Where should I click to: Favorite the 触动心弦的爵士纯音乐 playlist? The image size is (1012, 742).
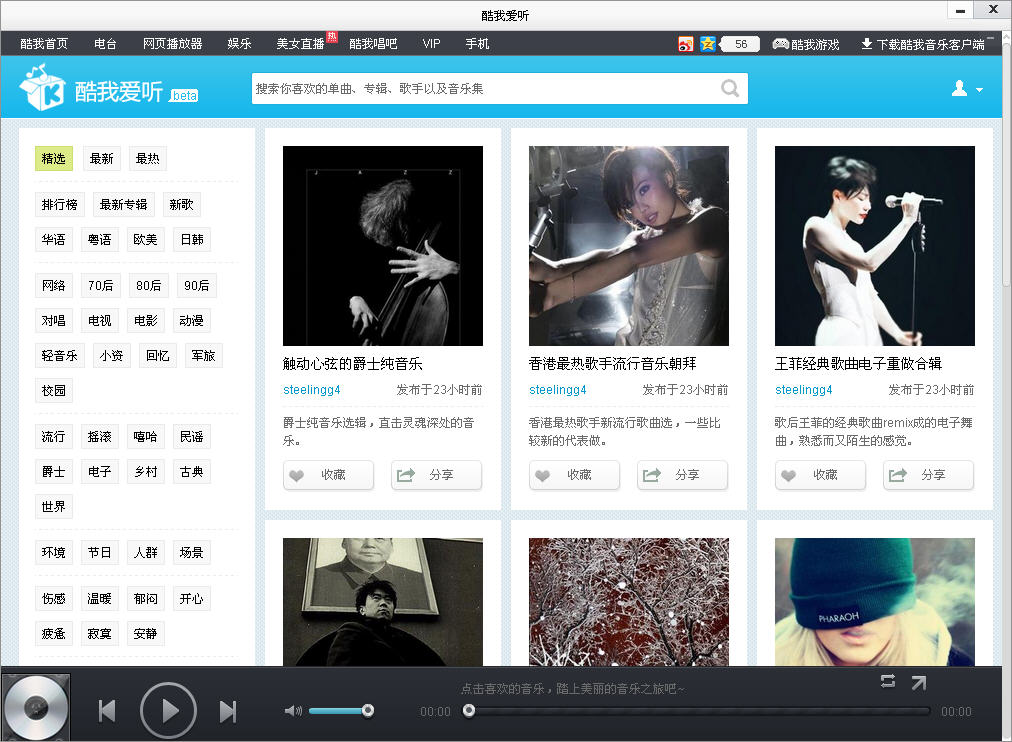coord(328,475)
